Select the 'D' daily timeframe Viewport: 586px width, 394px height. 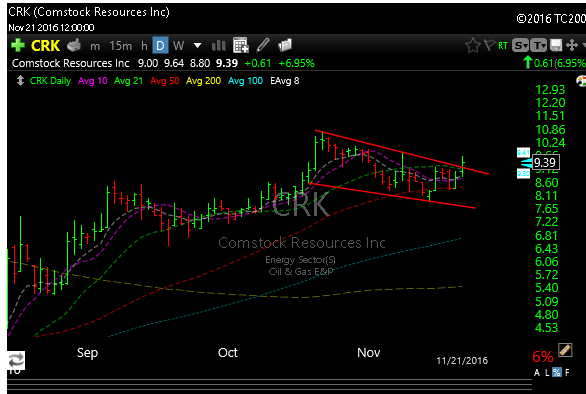pos(160,46)
